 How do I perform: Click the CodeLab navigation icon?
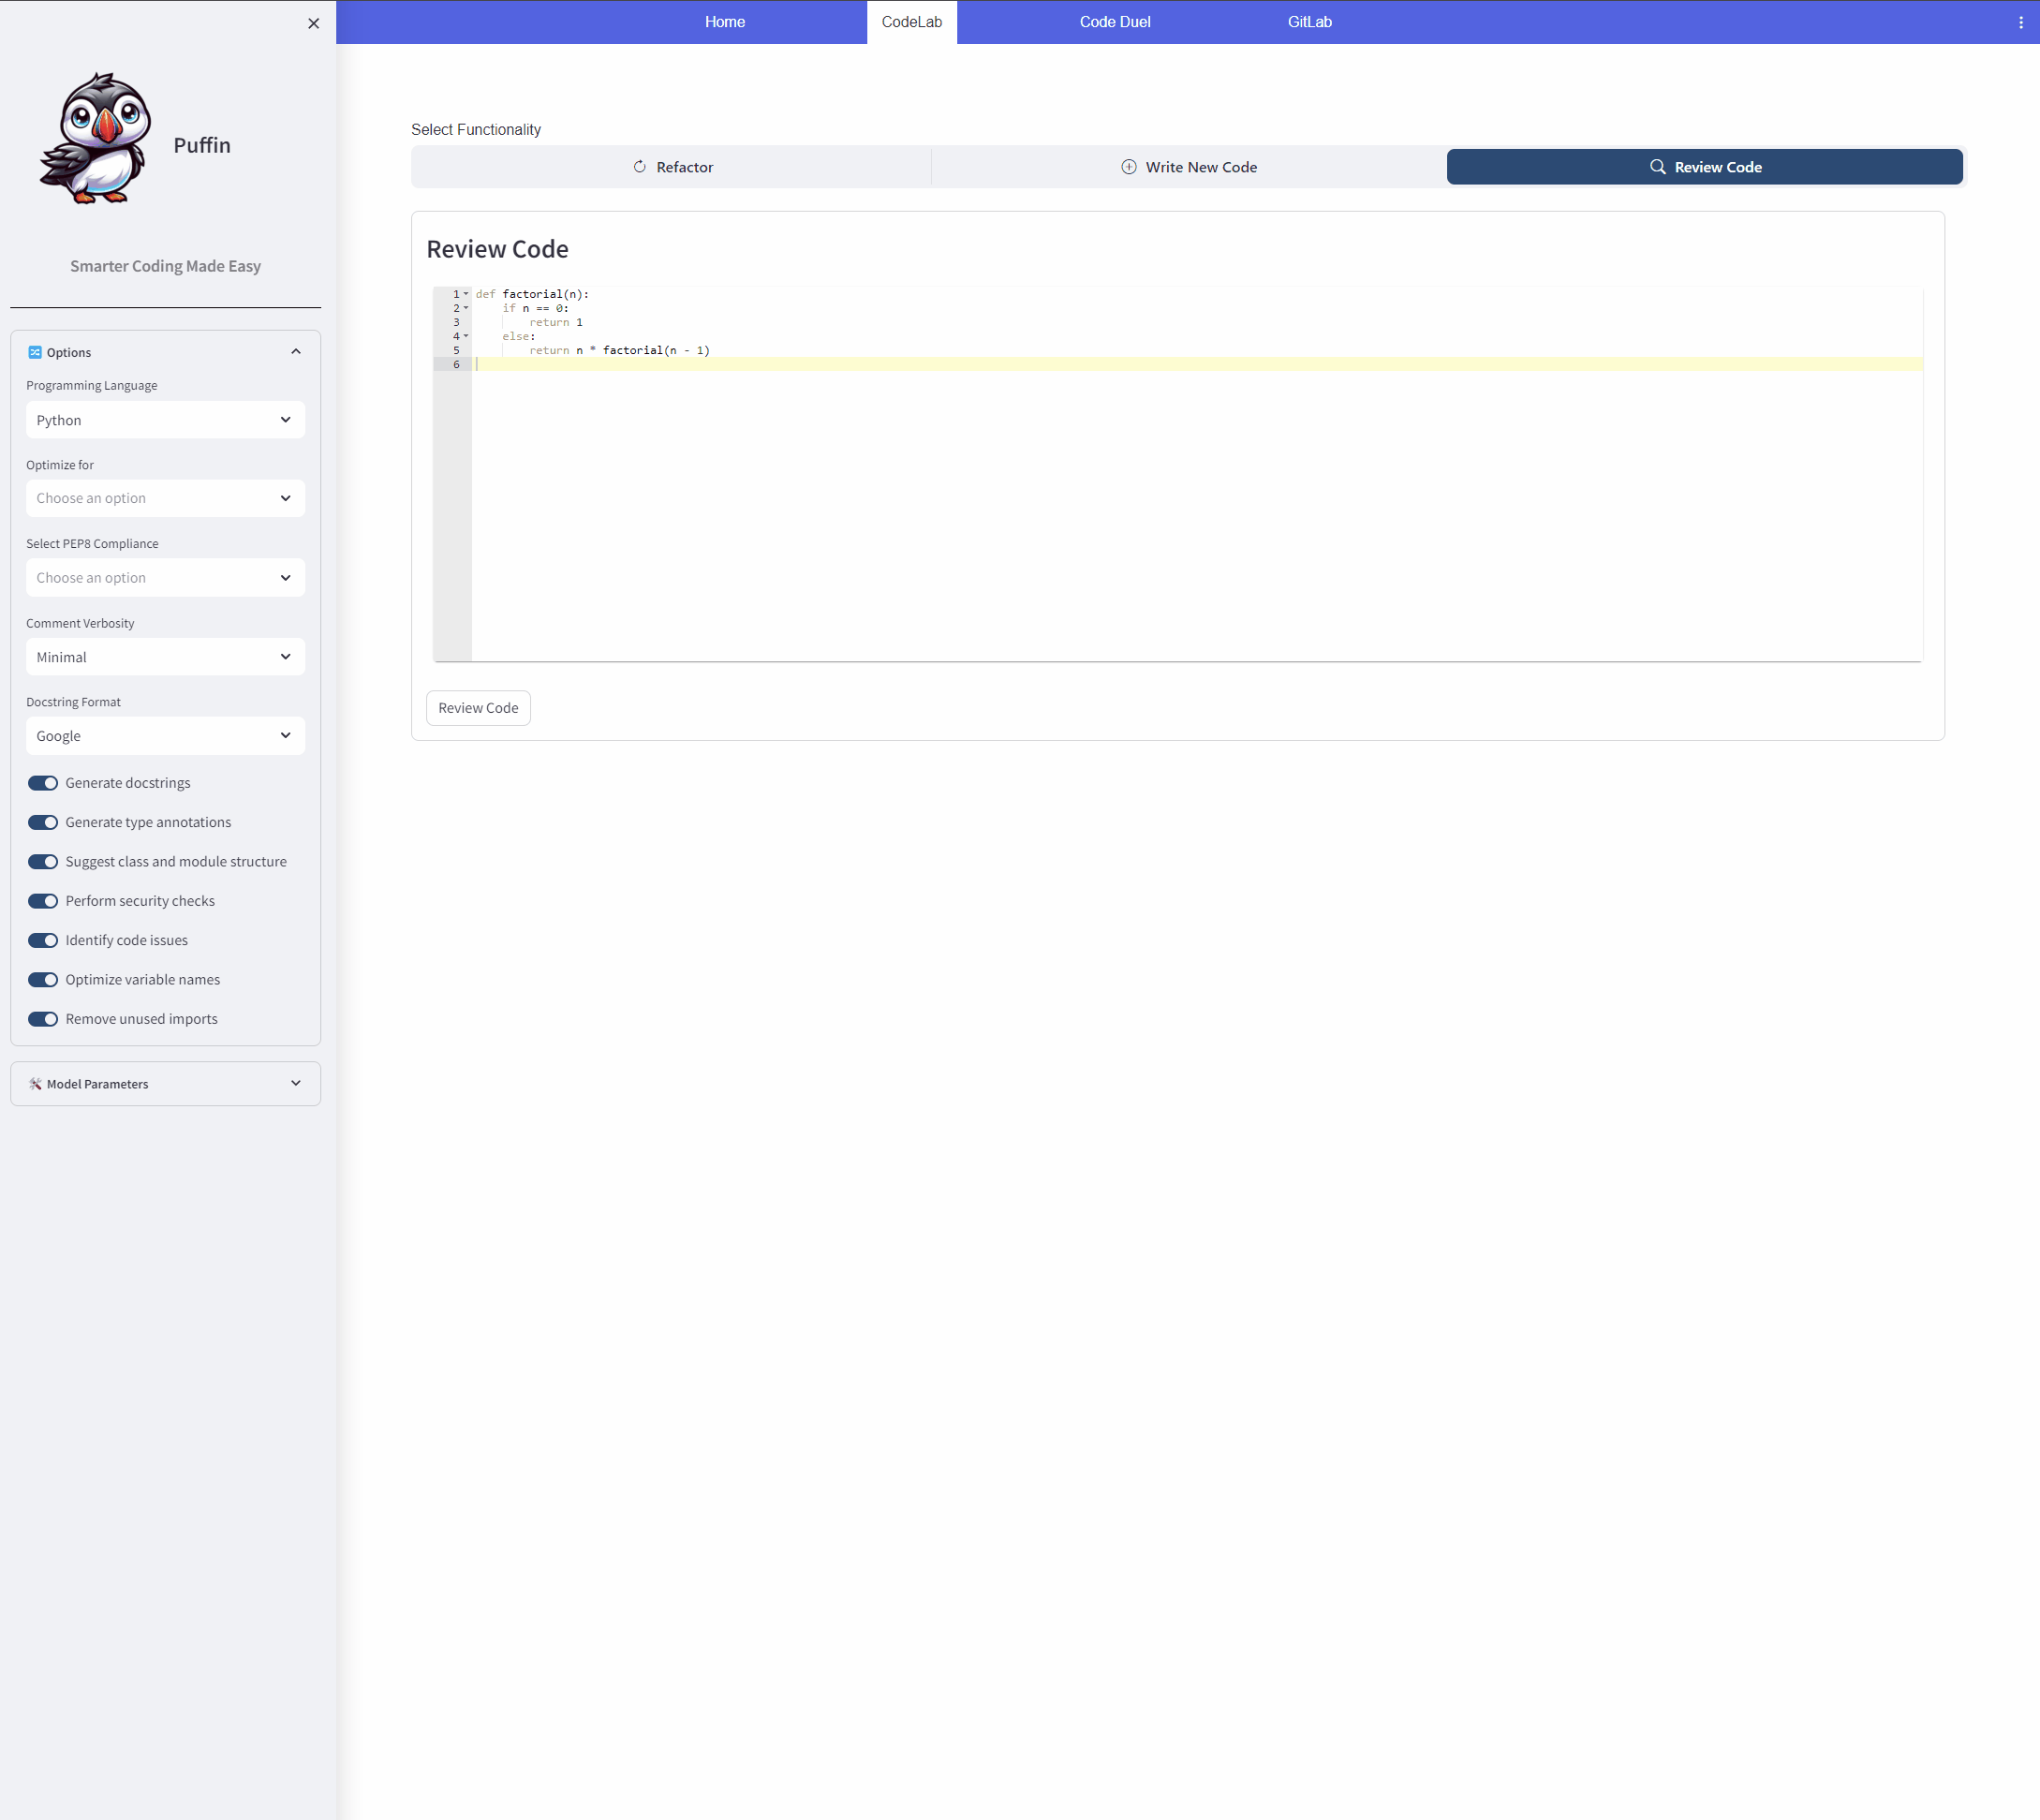pos(915,22)
